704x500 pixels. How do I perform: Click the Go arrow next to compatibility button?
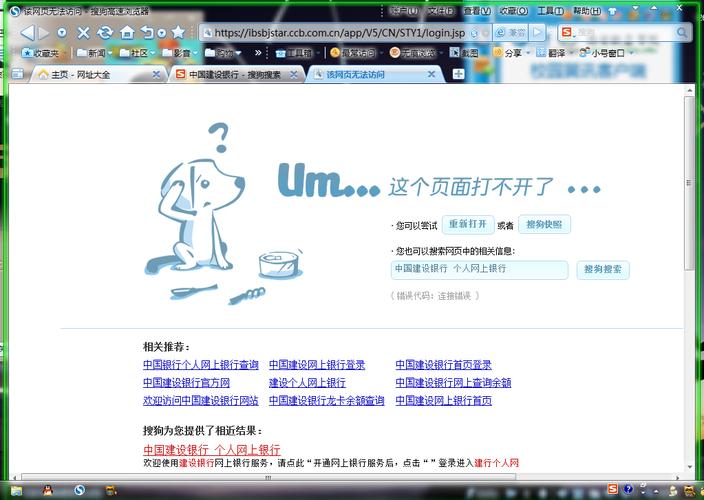click(537, 32)
